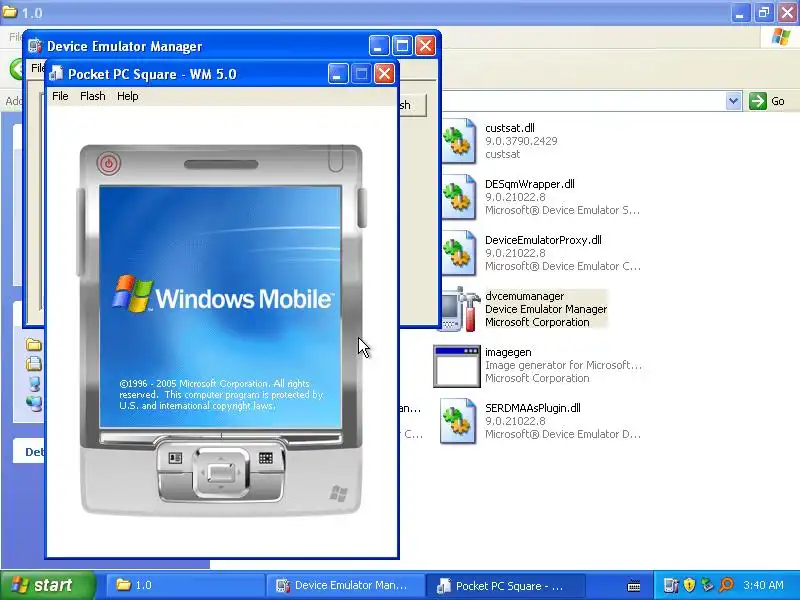Image resolution: width=800 pixels, height=600 pixels.
Task: Click the security shield tray icon
Action: tap(689, 585)
